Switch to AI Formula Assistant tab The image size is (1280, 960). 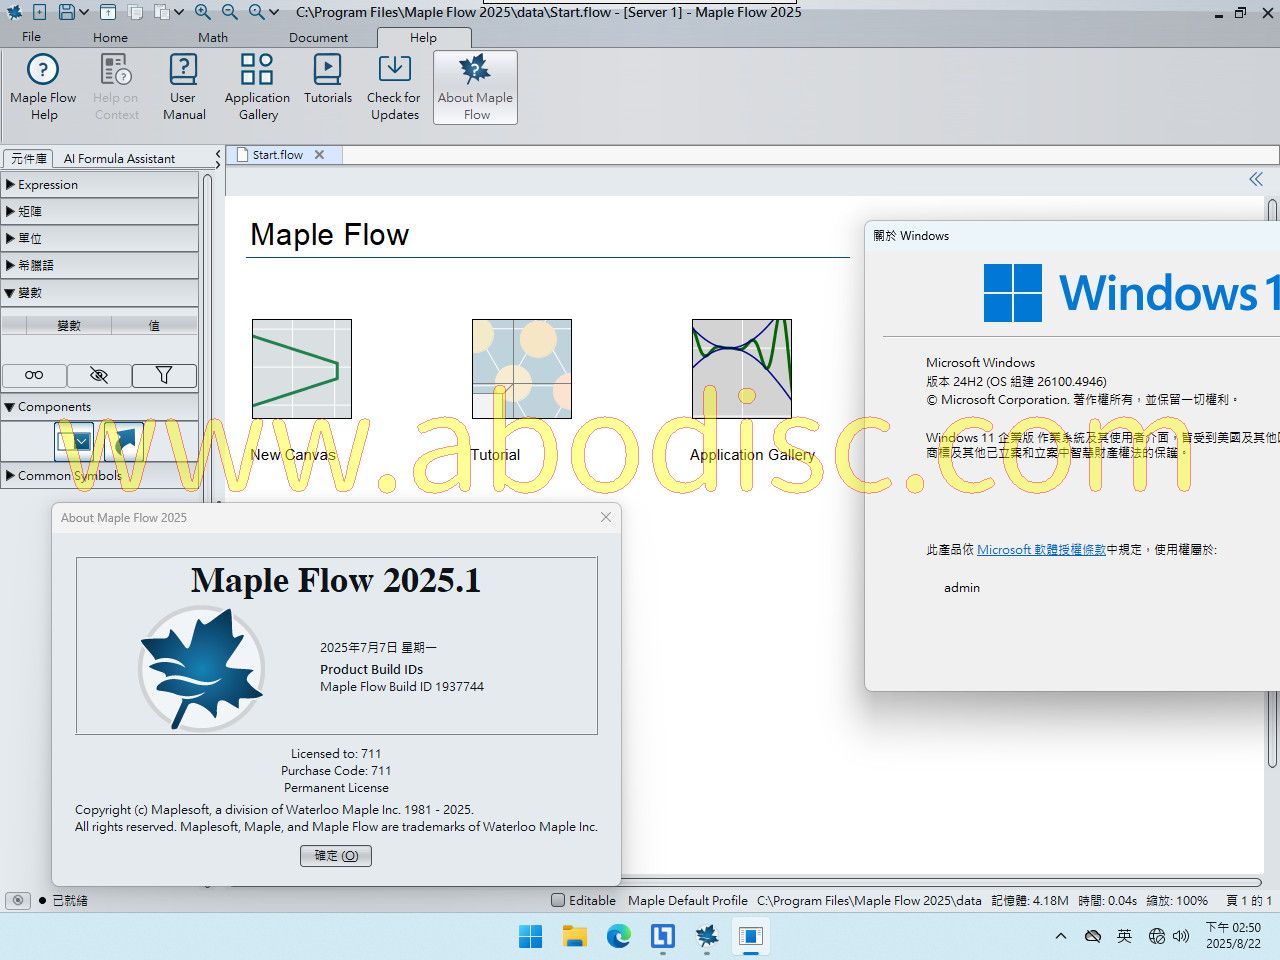click(x=119, y=158)
